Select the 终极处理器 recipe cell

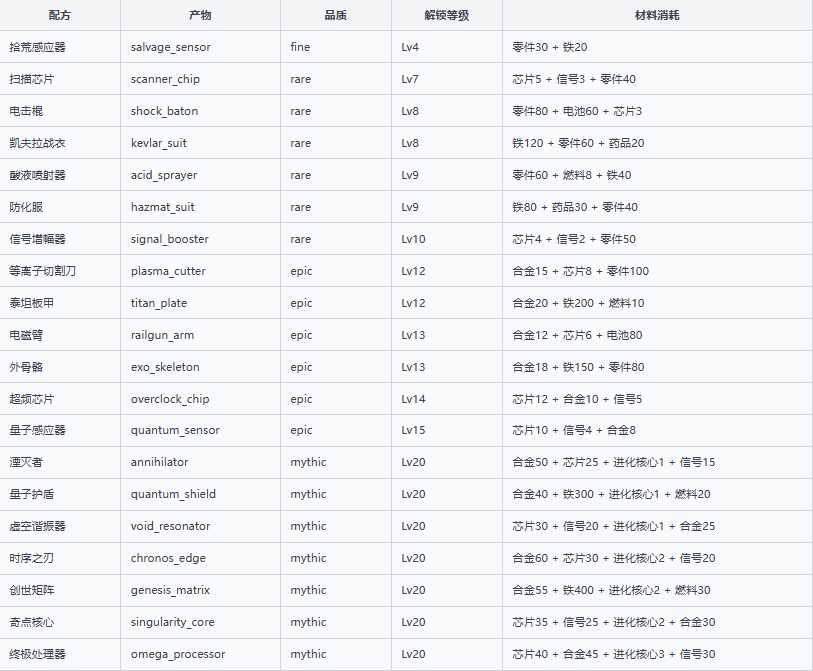[60, 654]
